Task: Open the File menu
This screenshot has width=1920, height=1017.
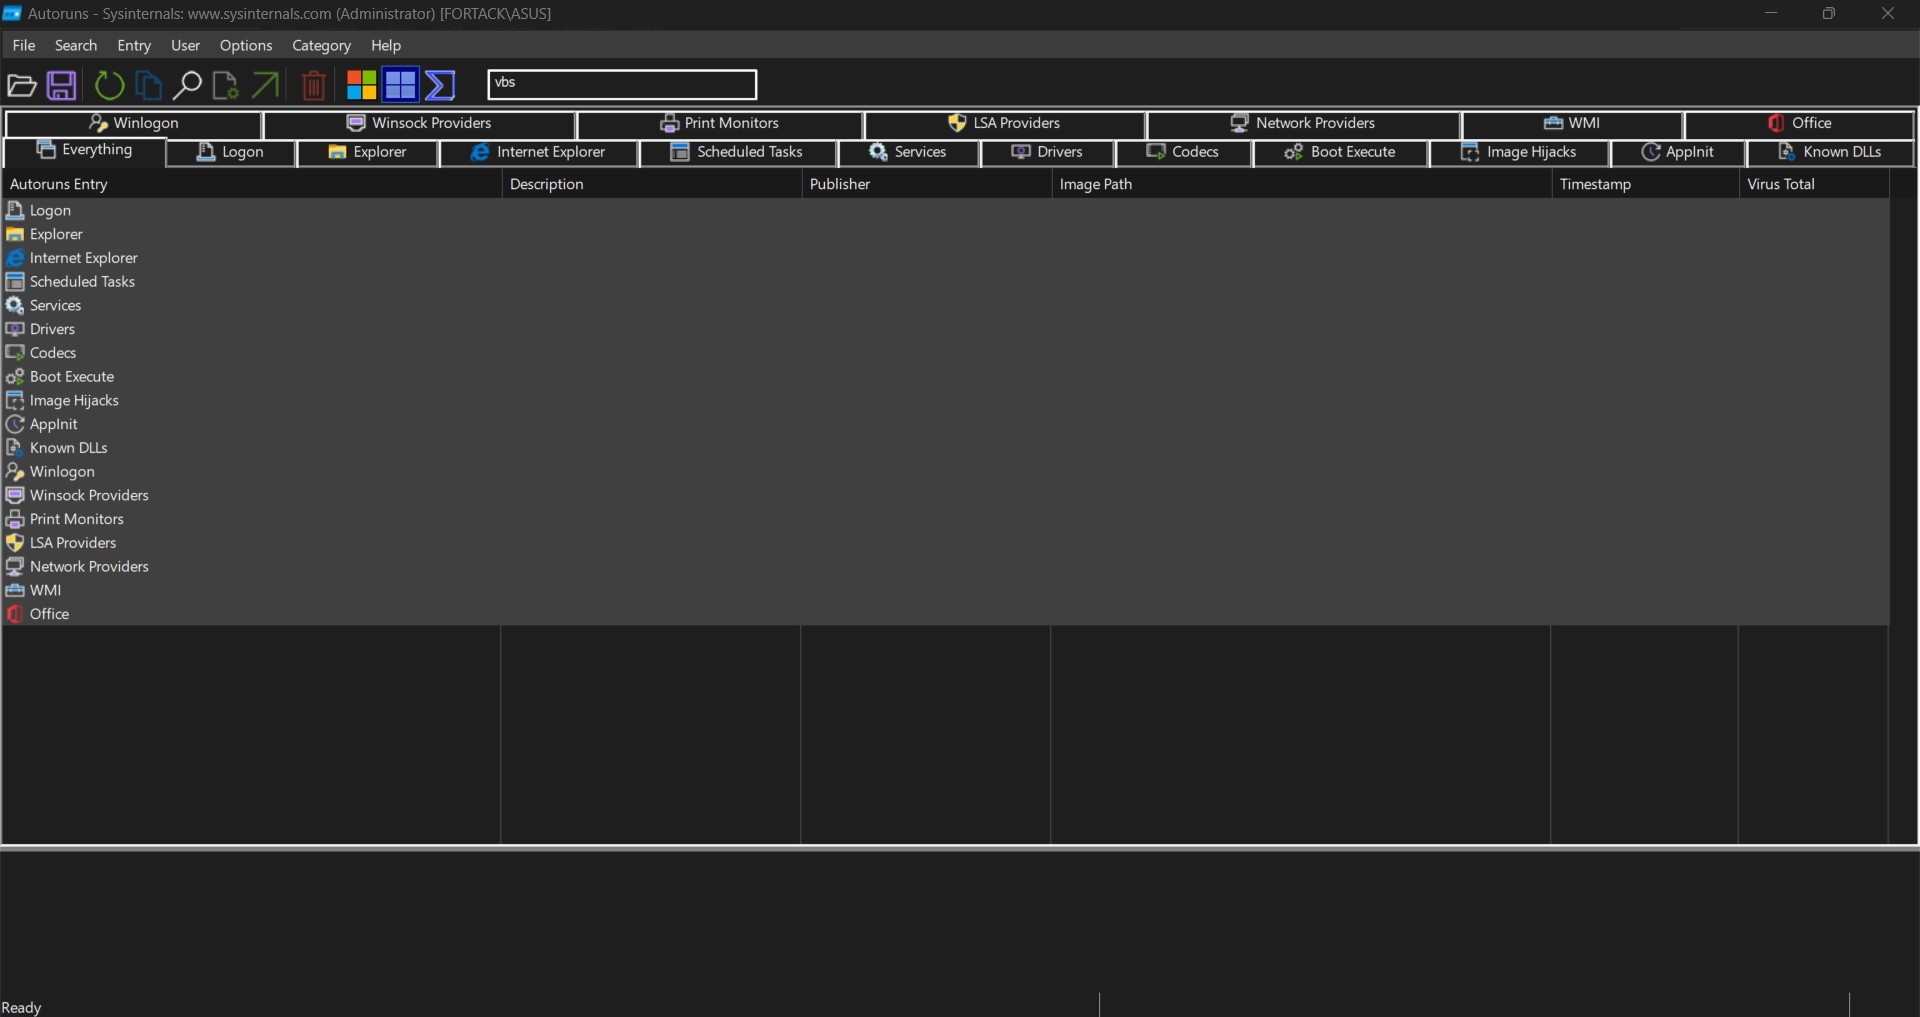Action: [24, 45]
